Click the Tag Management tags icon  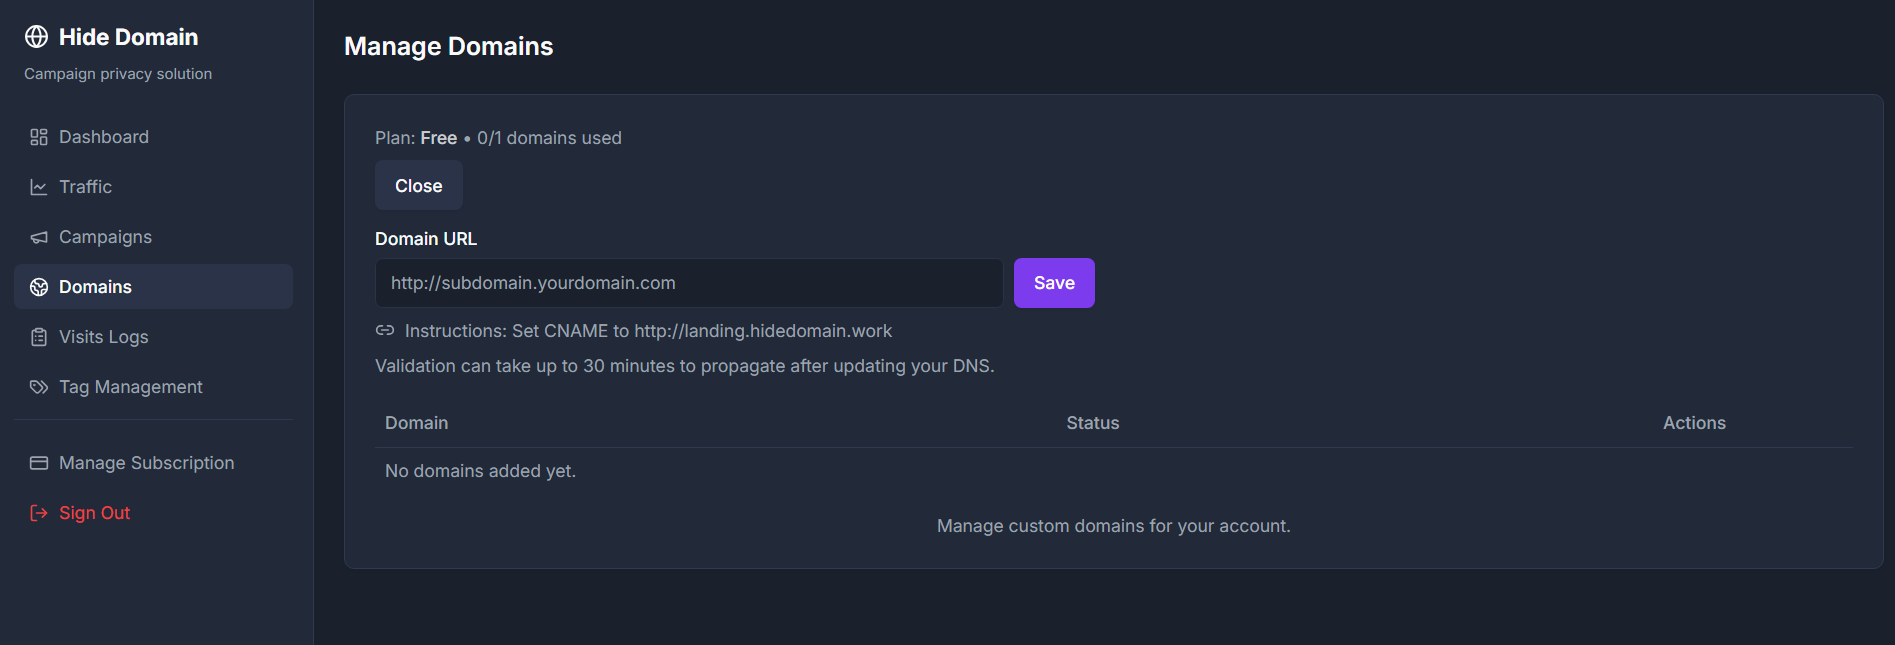(x=39, y=387)
